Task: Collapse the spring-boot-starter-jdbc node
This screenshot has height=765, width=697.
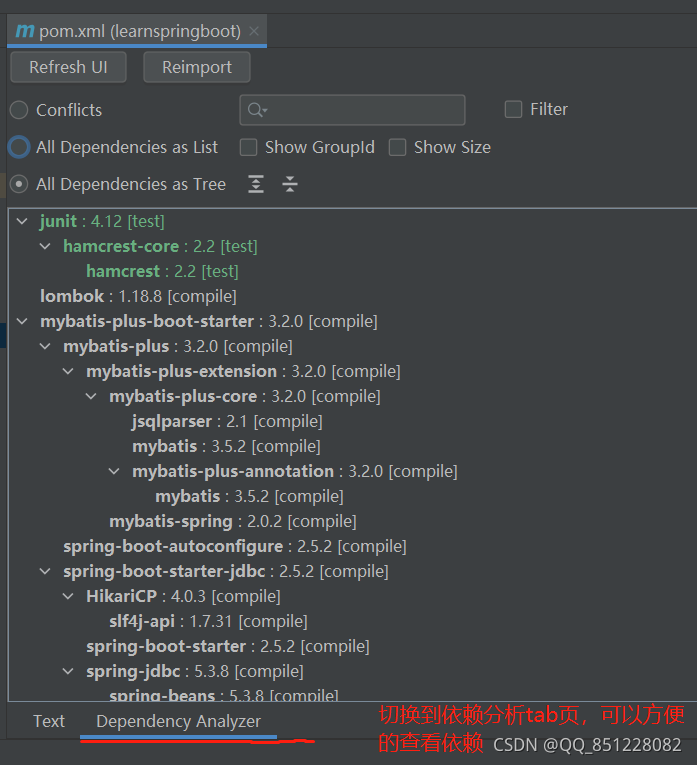Action: 45,571
